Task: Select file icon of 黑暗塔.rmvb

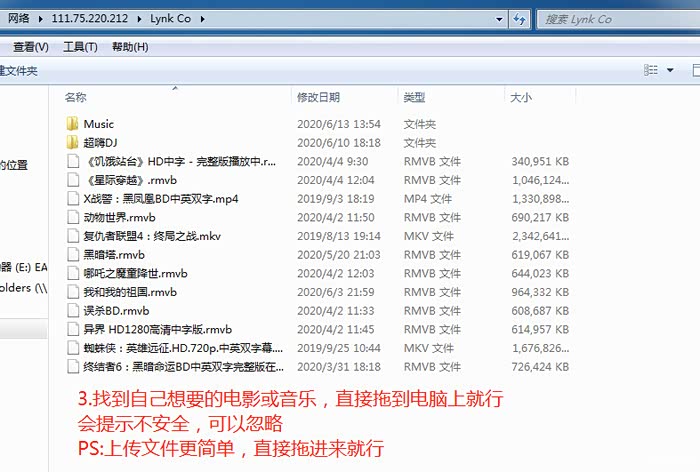Action: (x=73, y=255)
